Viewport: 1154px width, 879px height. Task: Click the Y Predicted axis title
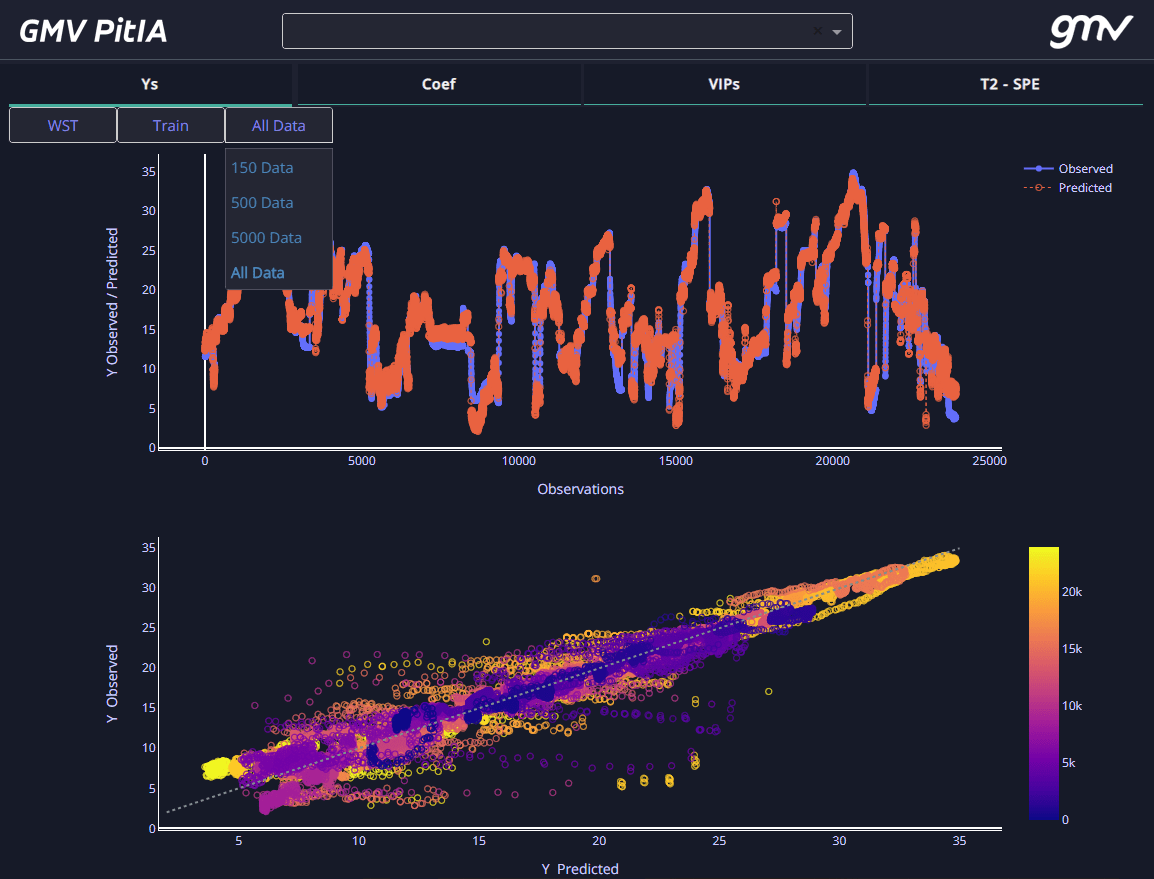point(580,869)
